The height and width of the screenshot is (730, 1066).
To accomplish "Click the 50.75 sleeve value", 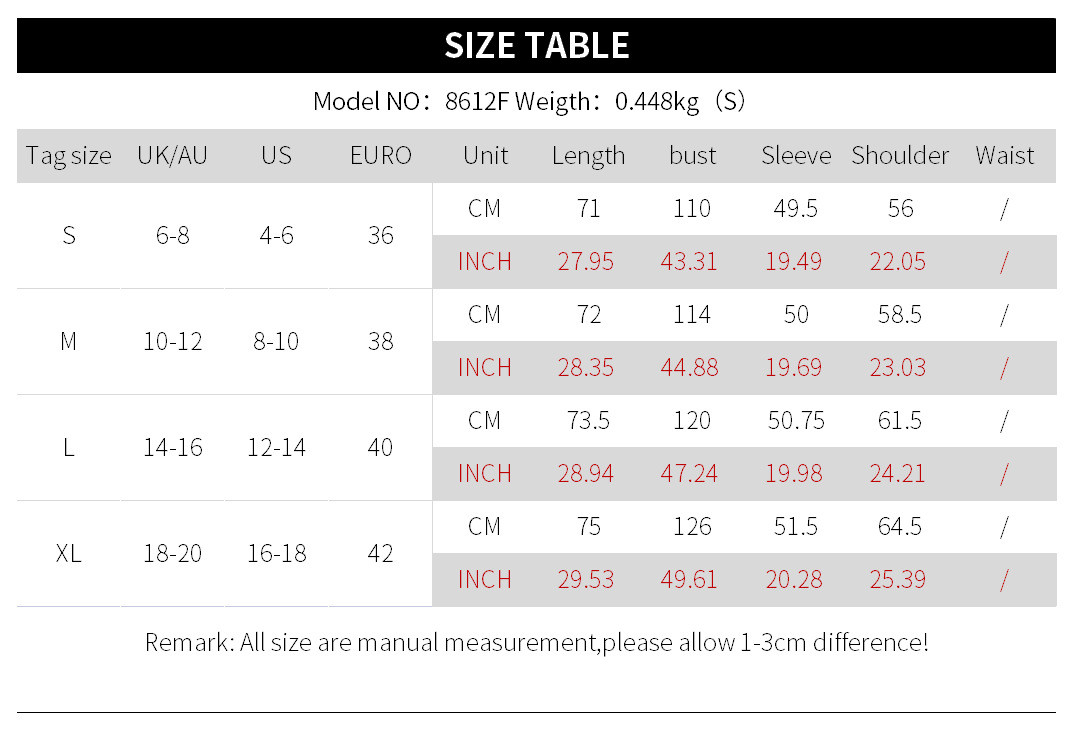I will point(796,421).
